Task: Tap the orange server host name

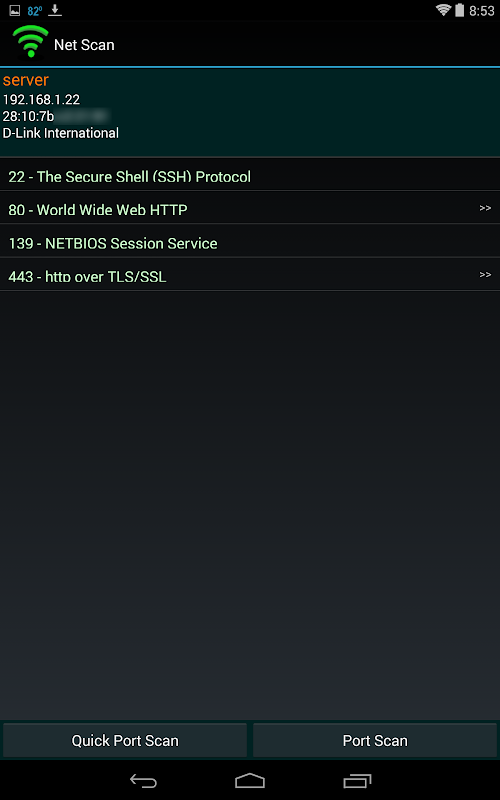Action: pyautogui.click(x=26, y=80)
